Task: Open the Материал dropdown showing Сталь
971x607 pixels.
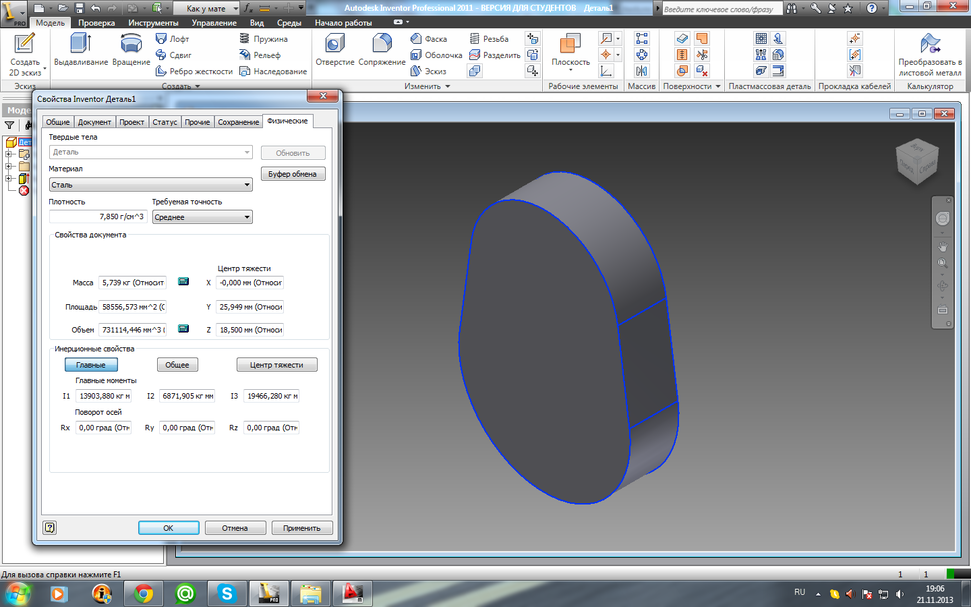Action: coord(150,185)
